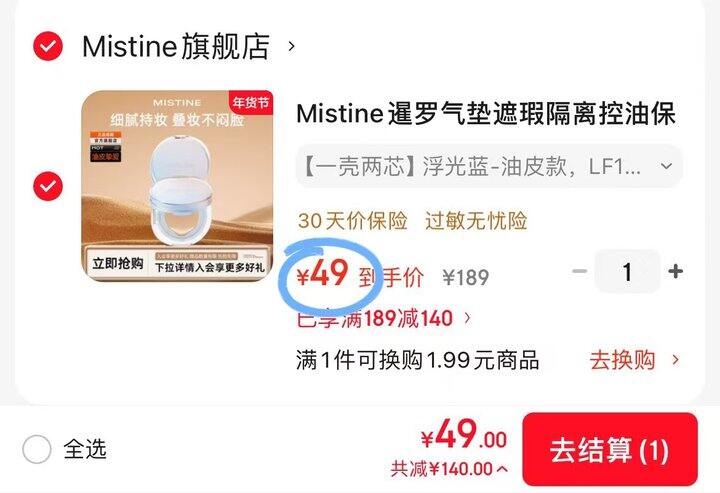Viewport: 720px width, 493px height.
Task: Tap the 过敏无忧险 label
Action: coord(476,221)
